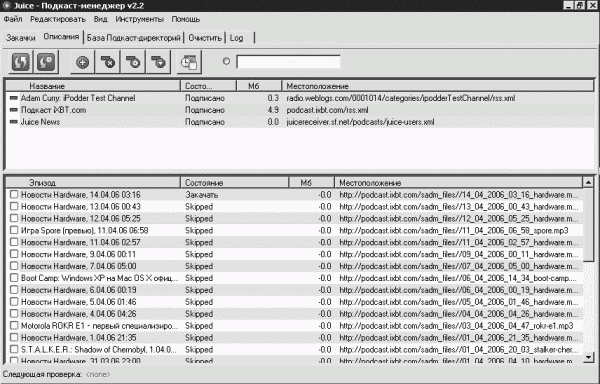
Task: Click the icon next to Подкаст iXBT.com feed
Action: click(x=13, y=110)
